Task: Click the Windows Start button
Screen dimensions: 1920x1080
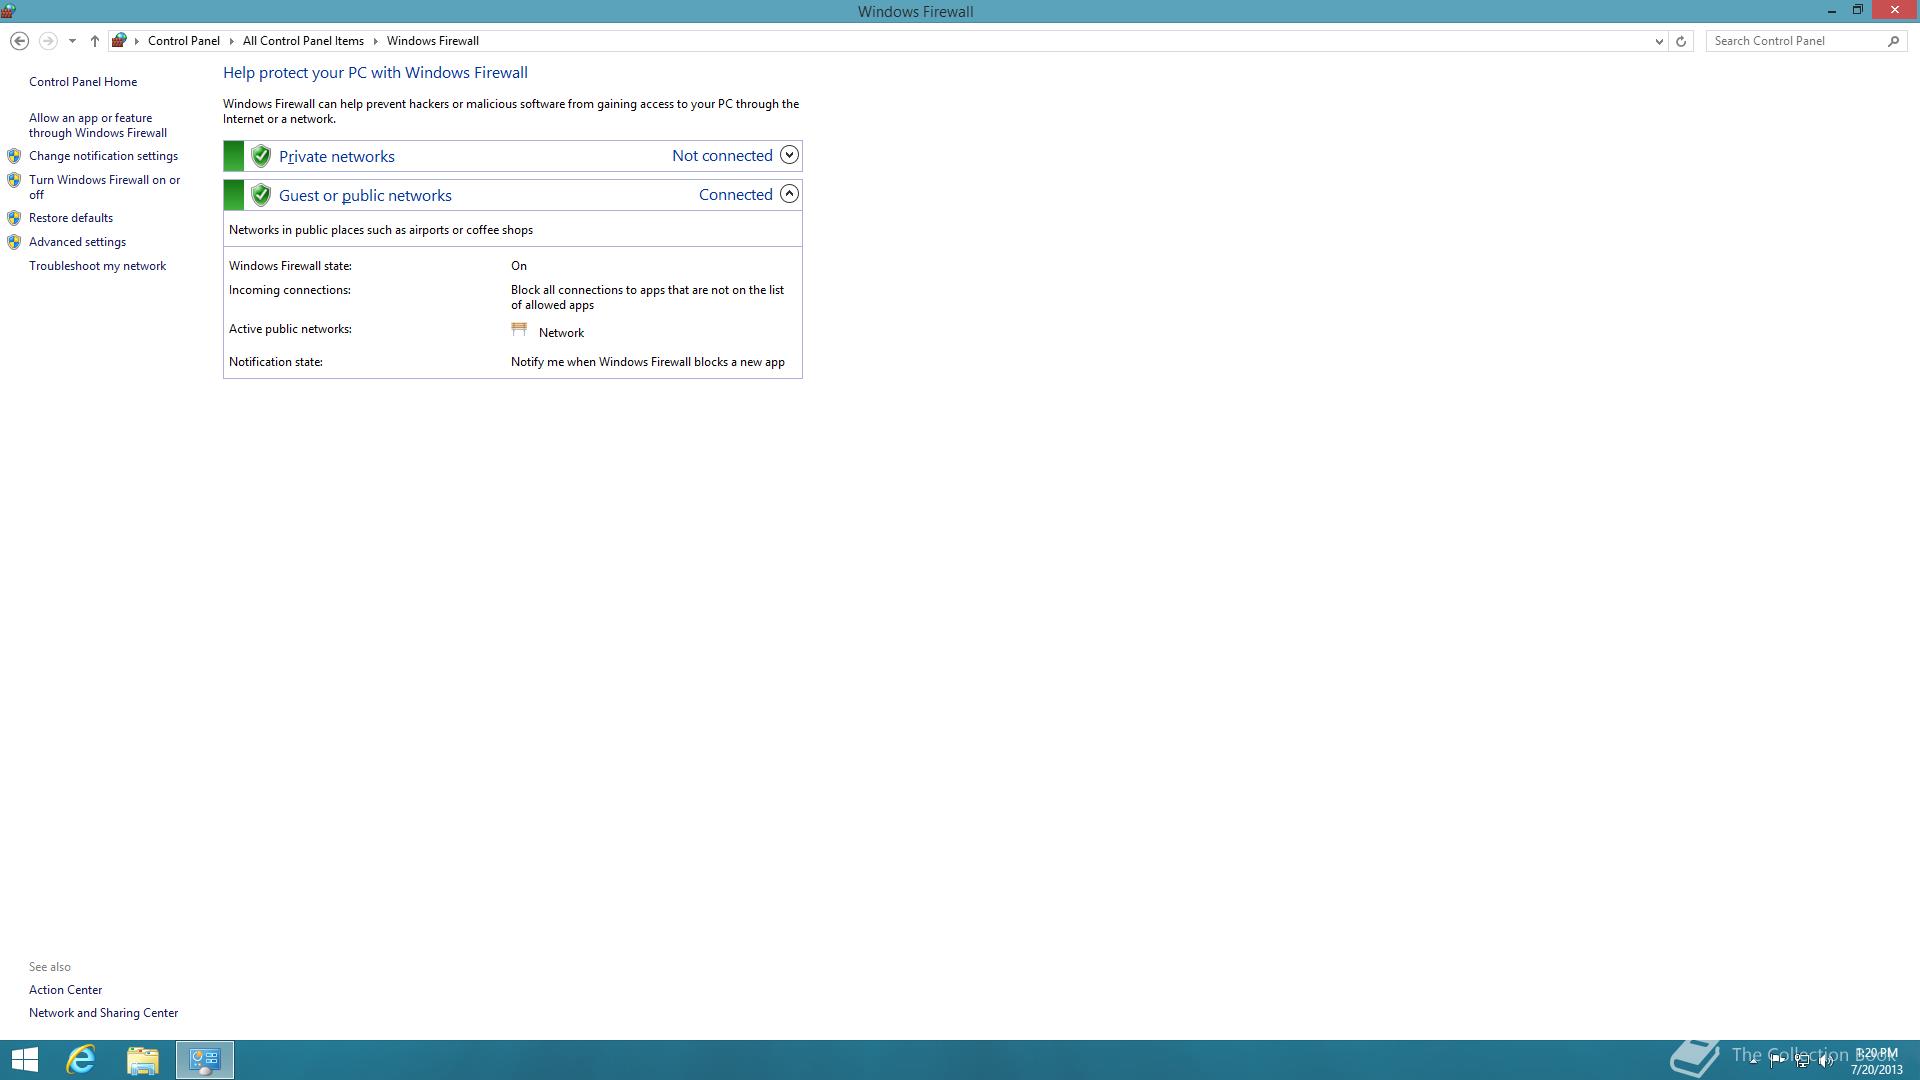Action: click(25, 1060)
